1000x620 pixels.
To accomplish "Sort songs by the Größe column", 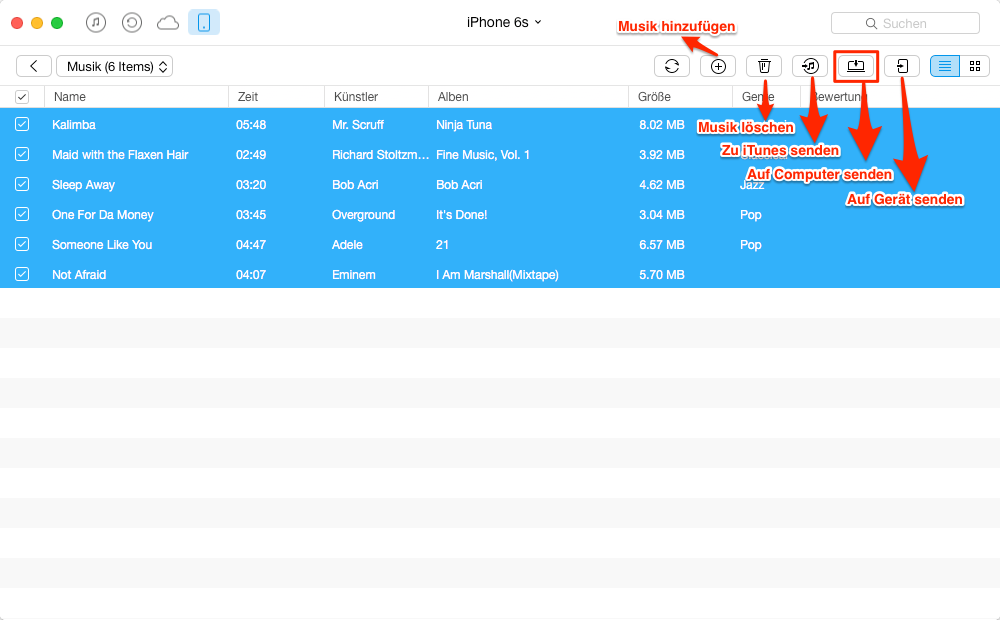I will click(x=680, y=97).
